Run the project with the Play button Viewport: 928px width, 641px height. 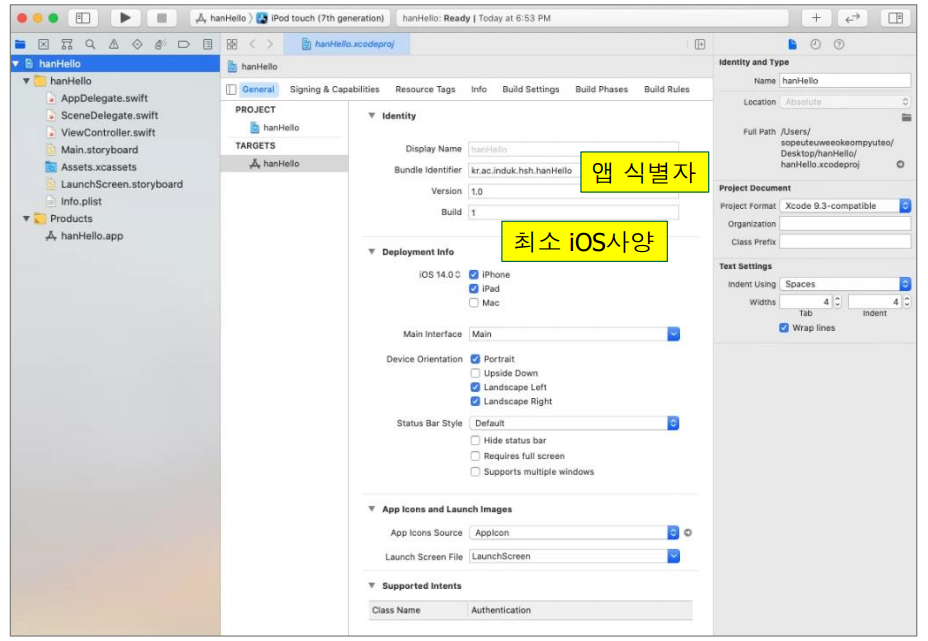tap(125, 18)
